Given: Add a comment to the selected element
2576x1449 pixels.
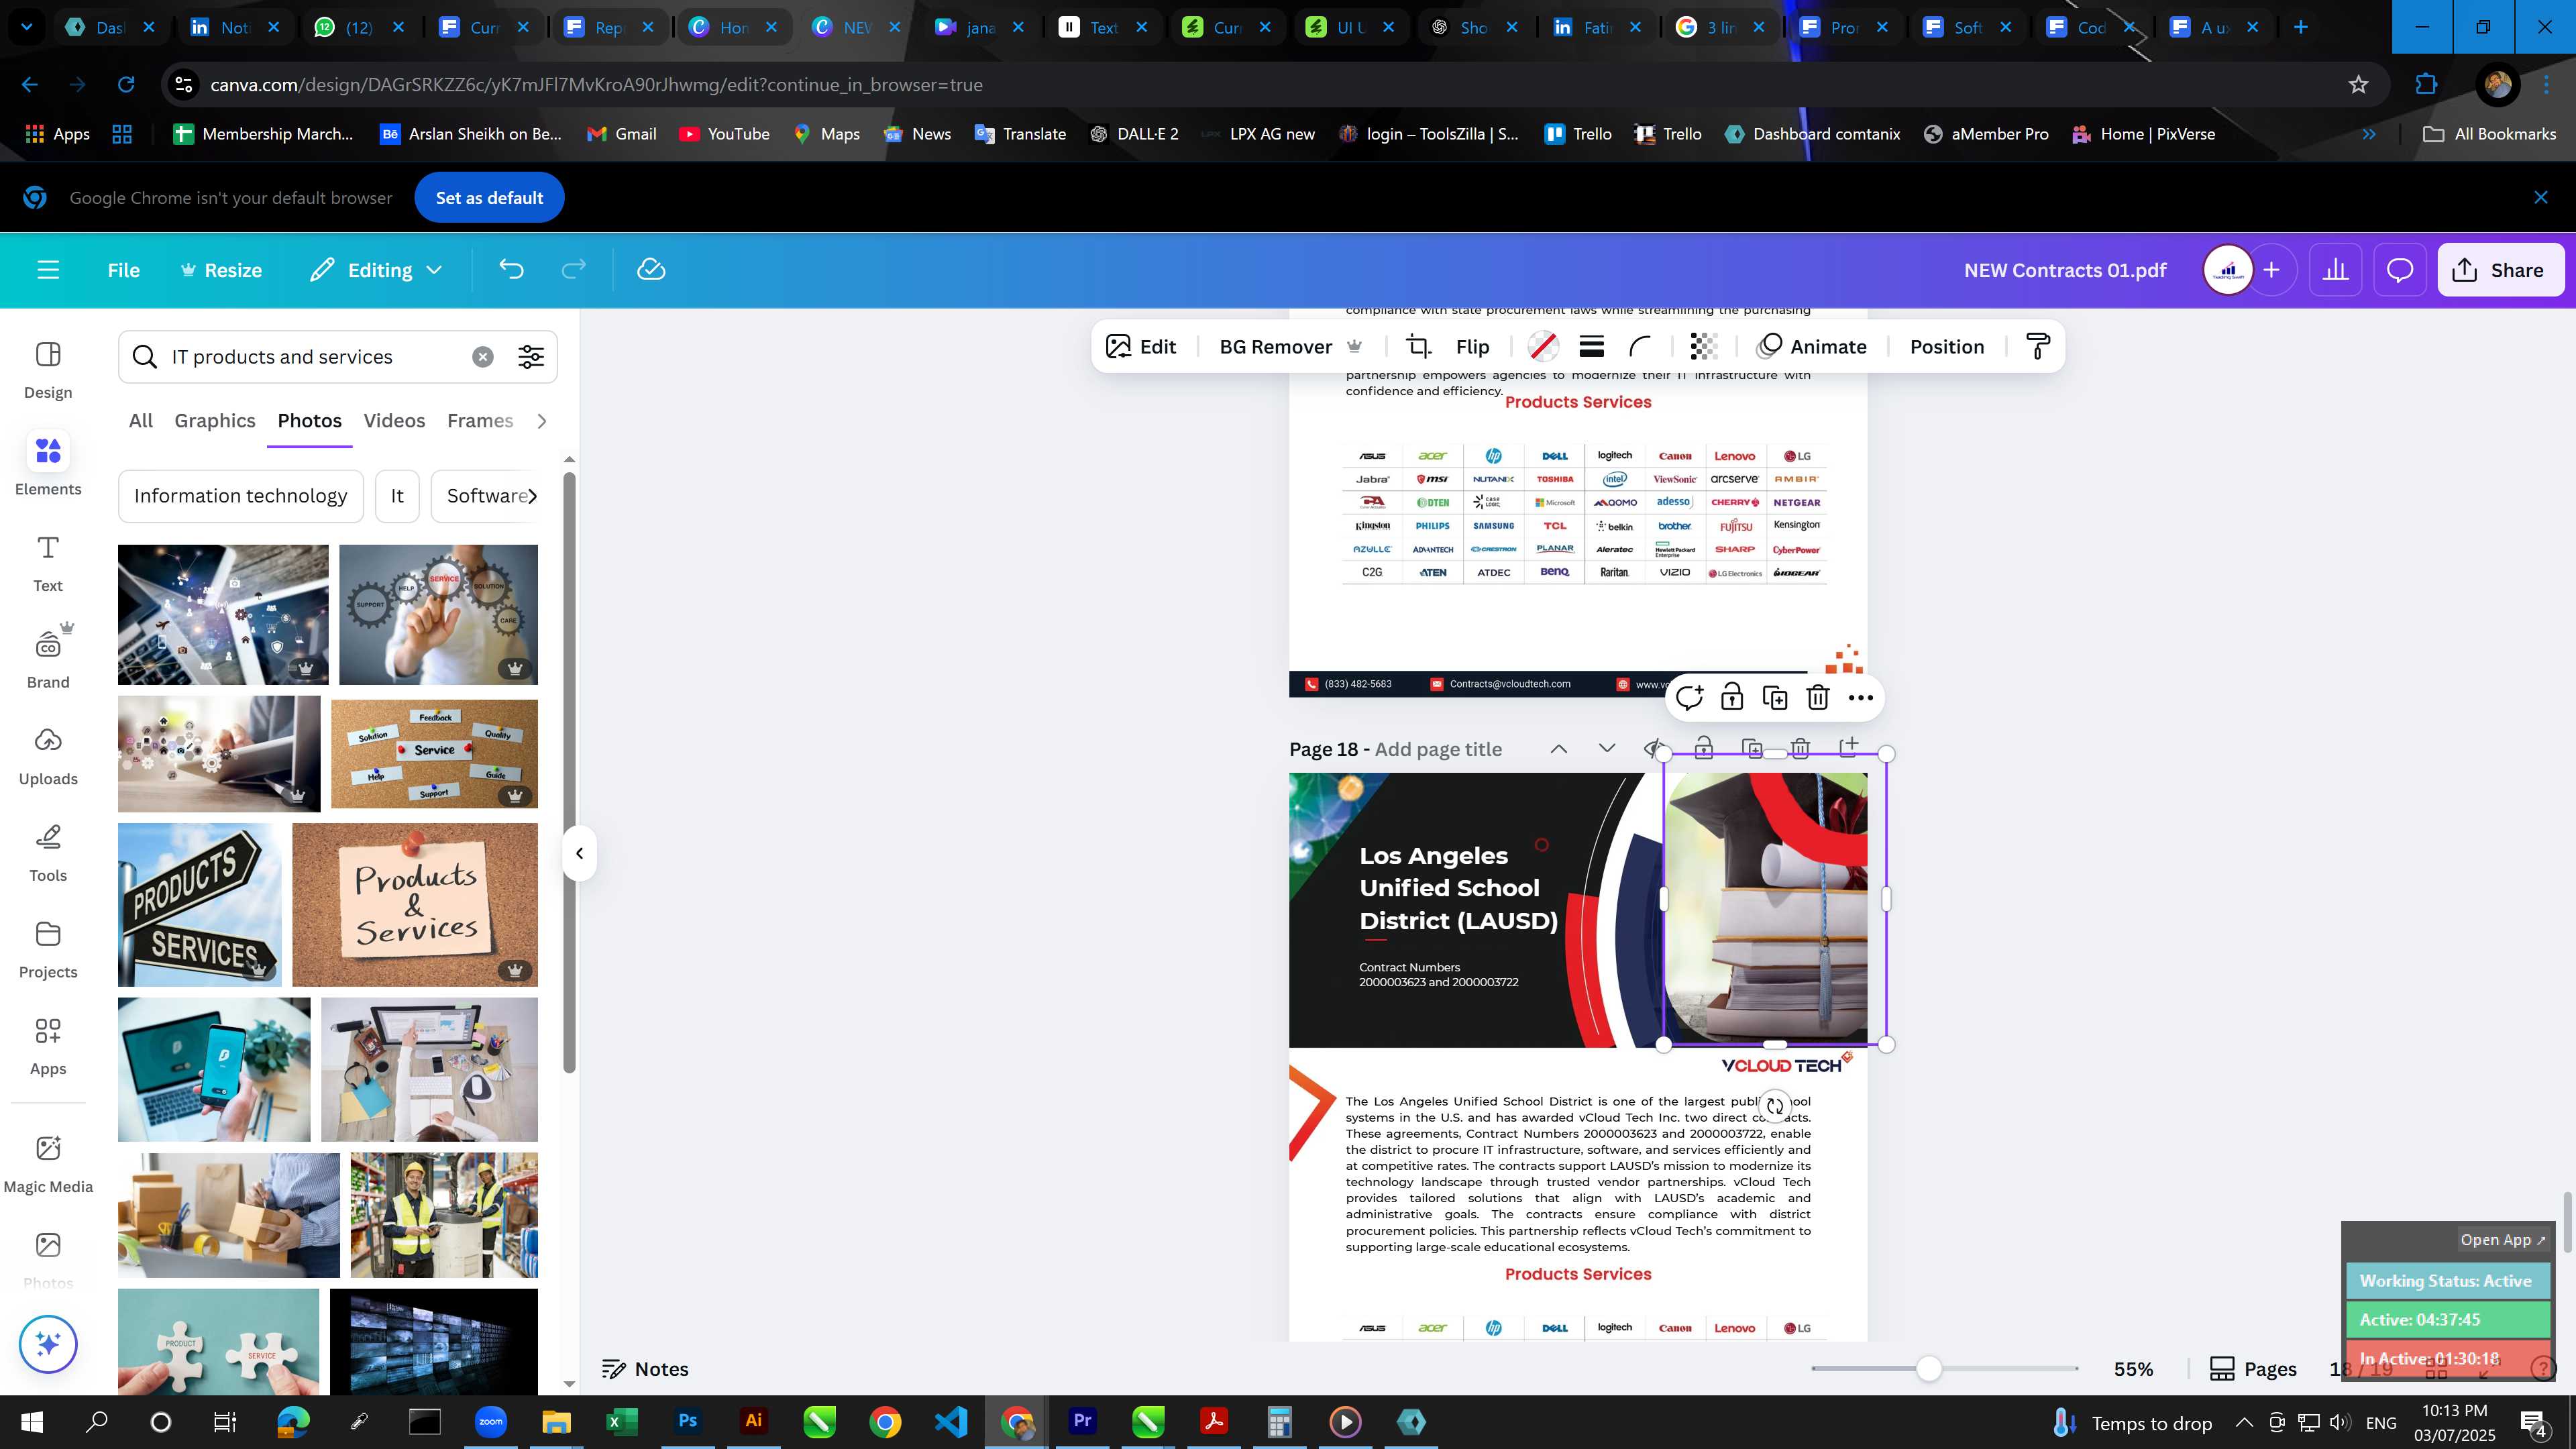Looking at the screenshot, I should pyautogui.click(x=1690, y=698).
